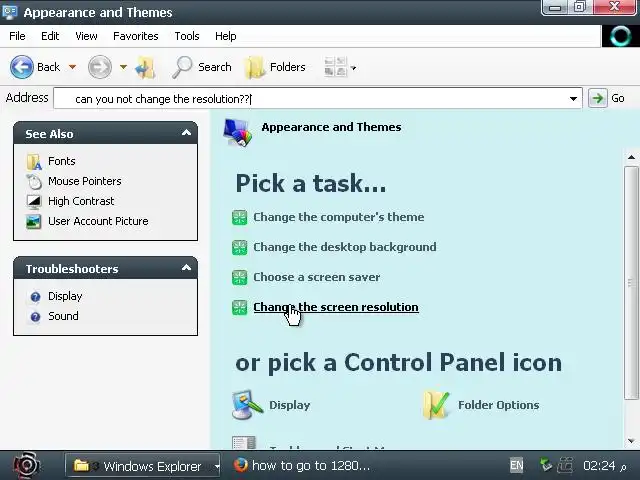Collapse the See Also panel
Screen dimensions: 640x480
[186, 132]
